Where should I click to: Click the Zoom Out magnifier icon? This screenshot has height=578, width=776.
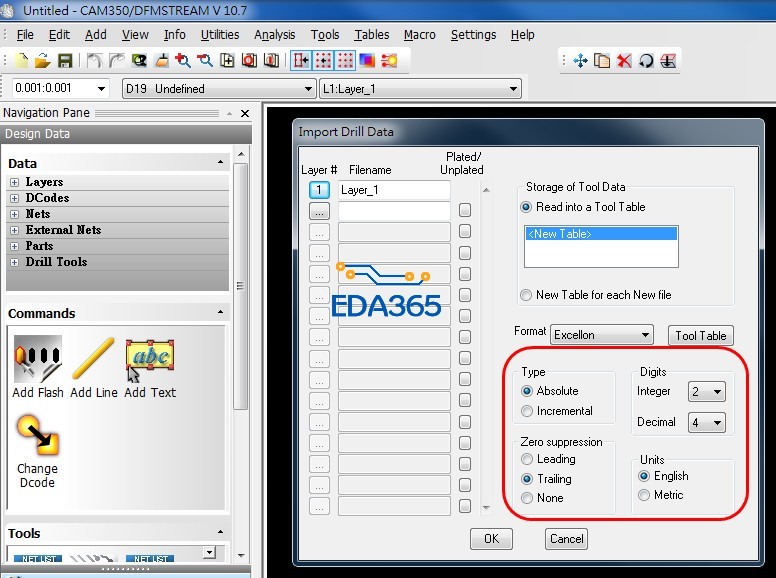click(205, 61)
